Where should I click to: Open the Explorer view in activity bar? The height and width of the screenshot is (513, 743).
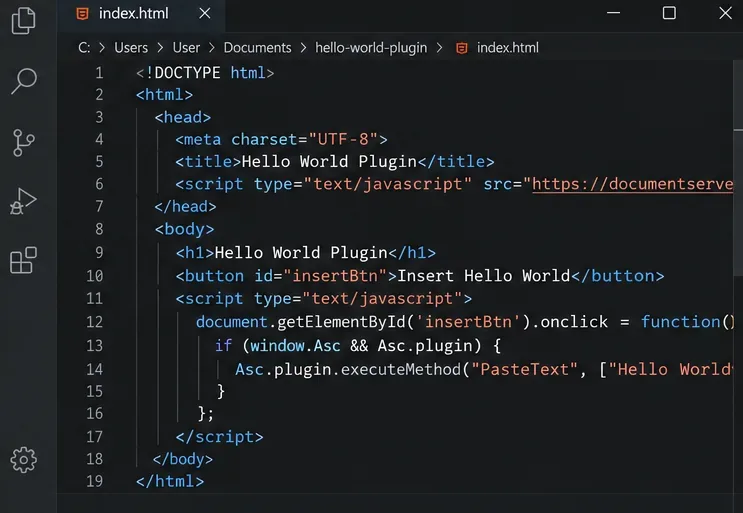tap(23, 20)
